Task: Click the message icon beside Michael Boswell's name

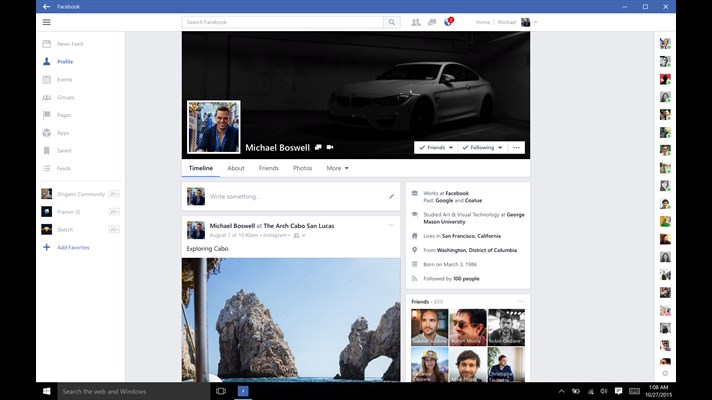Action: pos(318,147)
